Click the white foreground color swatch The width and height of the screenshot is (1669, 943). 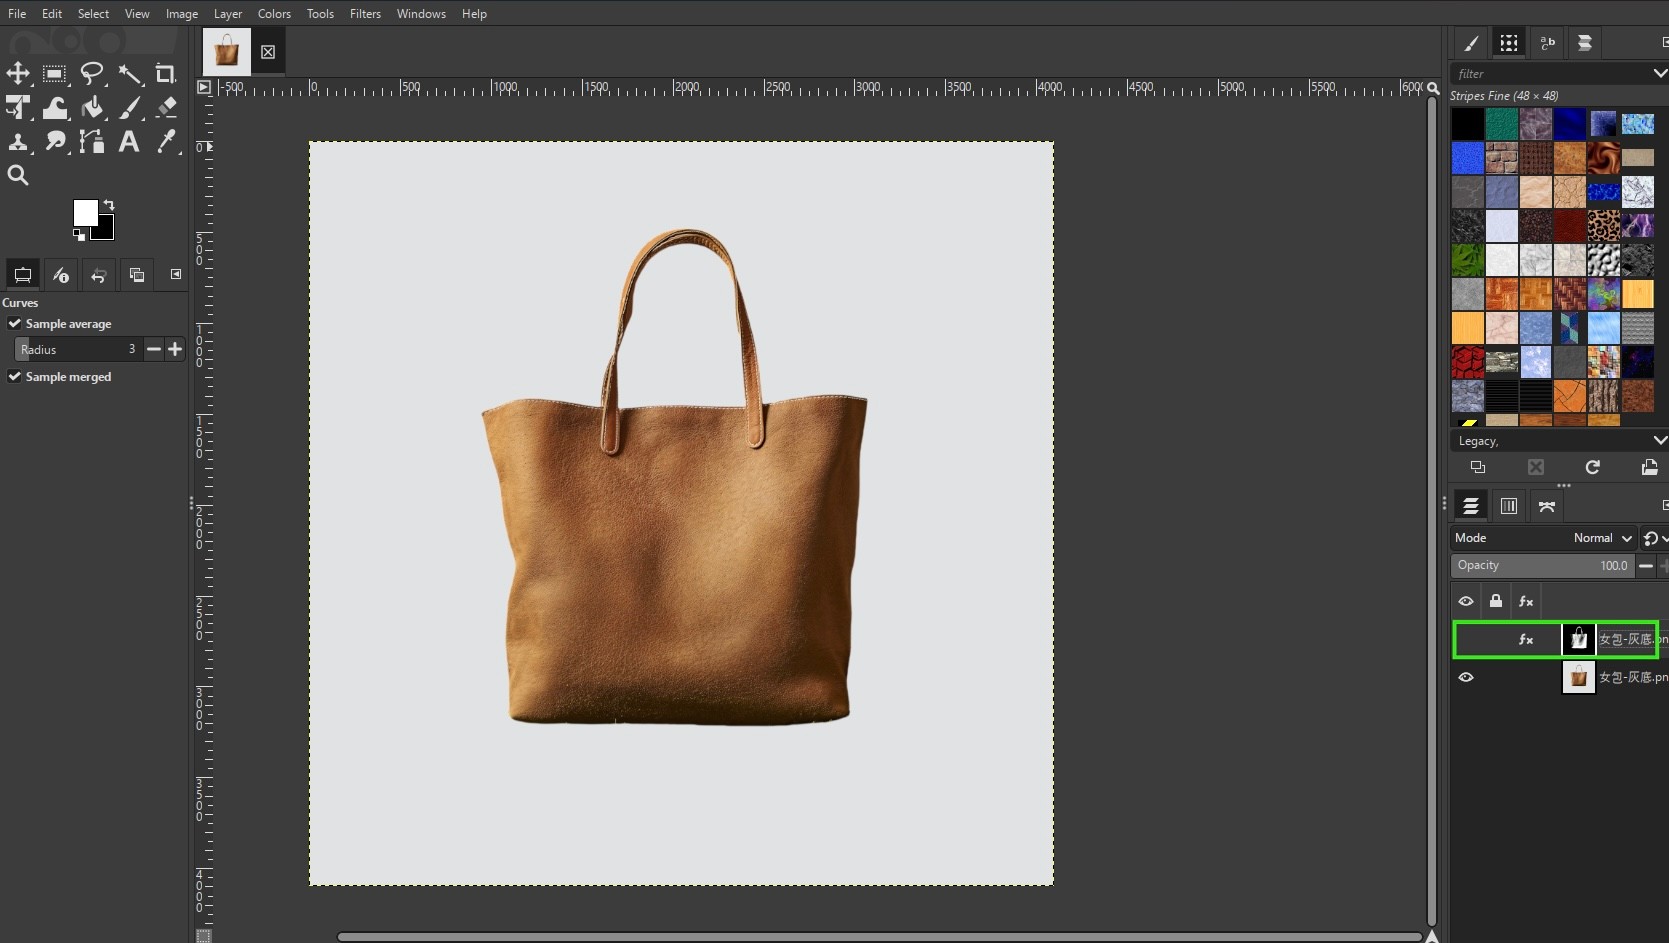pos(85,212)
